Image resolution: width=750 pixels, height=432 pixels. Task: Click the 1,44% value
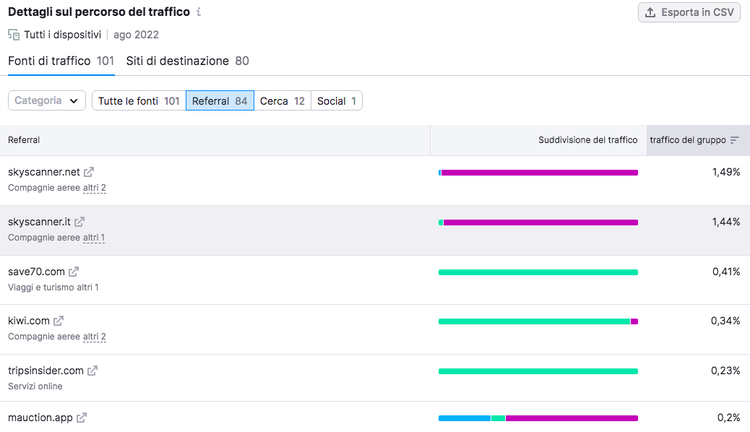[726, 222]
